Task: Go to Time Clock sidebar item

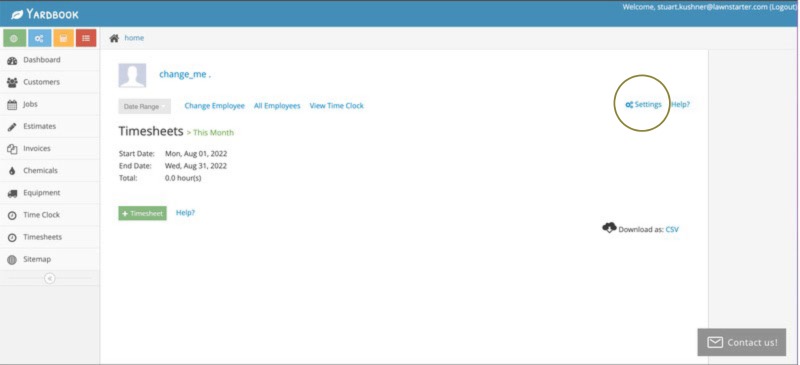Action: tap(50, 215)
